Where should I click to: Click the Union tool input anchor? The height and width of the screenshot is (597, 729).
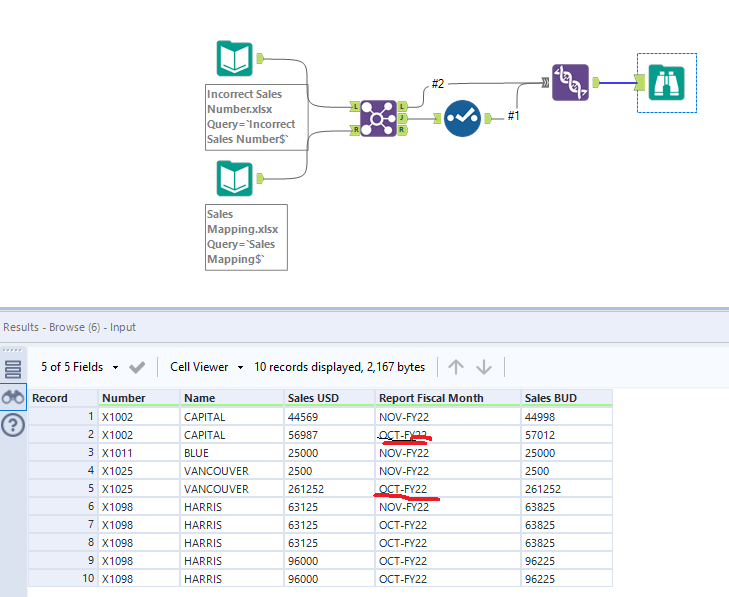coord(546,83)
